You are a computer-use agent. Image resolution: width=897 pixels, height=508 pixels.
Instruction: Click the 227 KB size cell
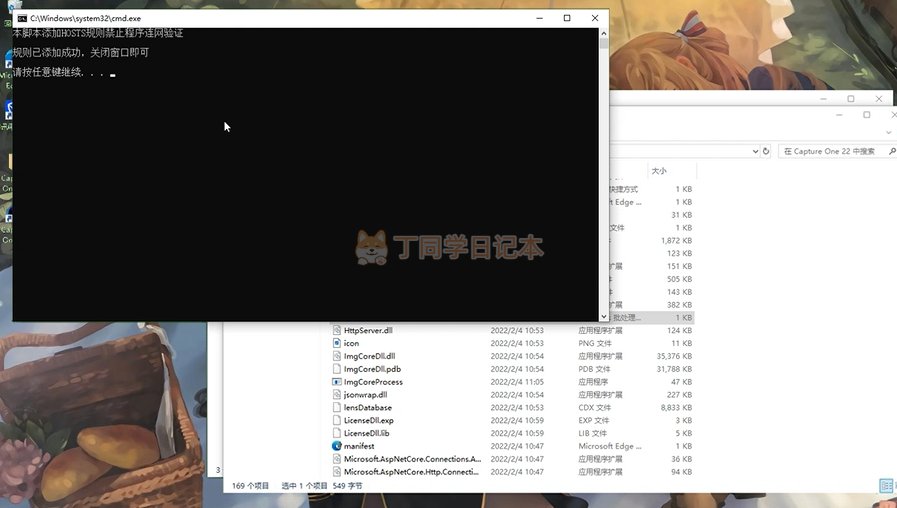coord(680,395)
